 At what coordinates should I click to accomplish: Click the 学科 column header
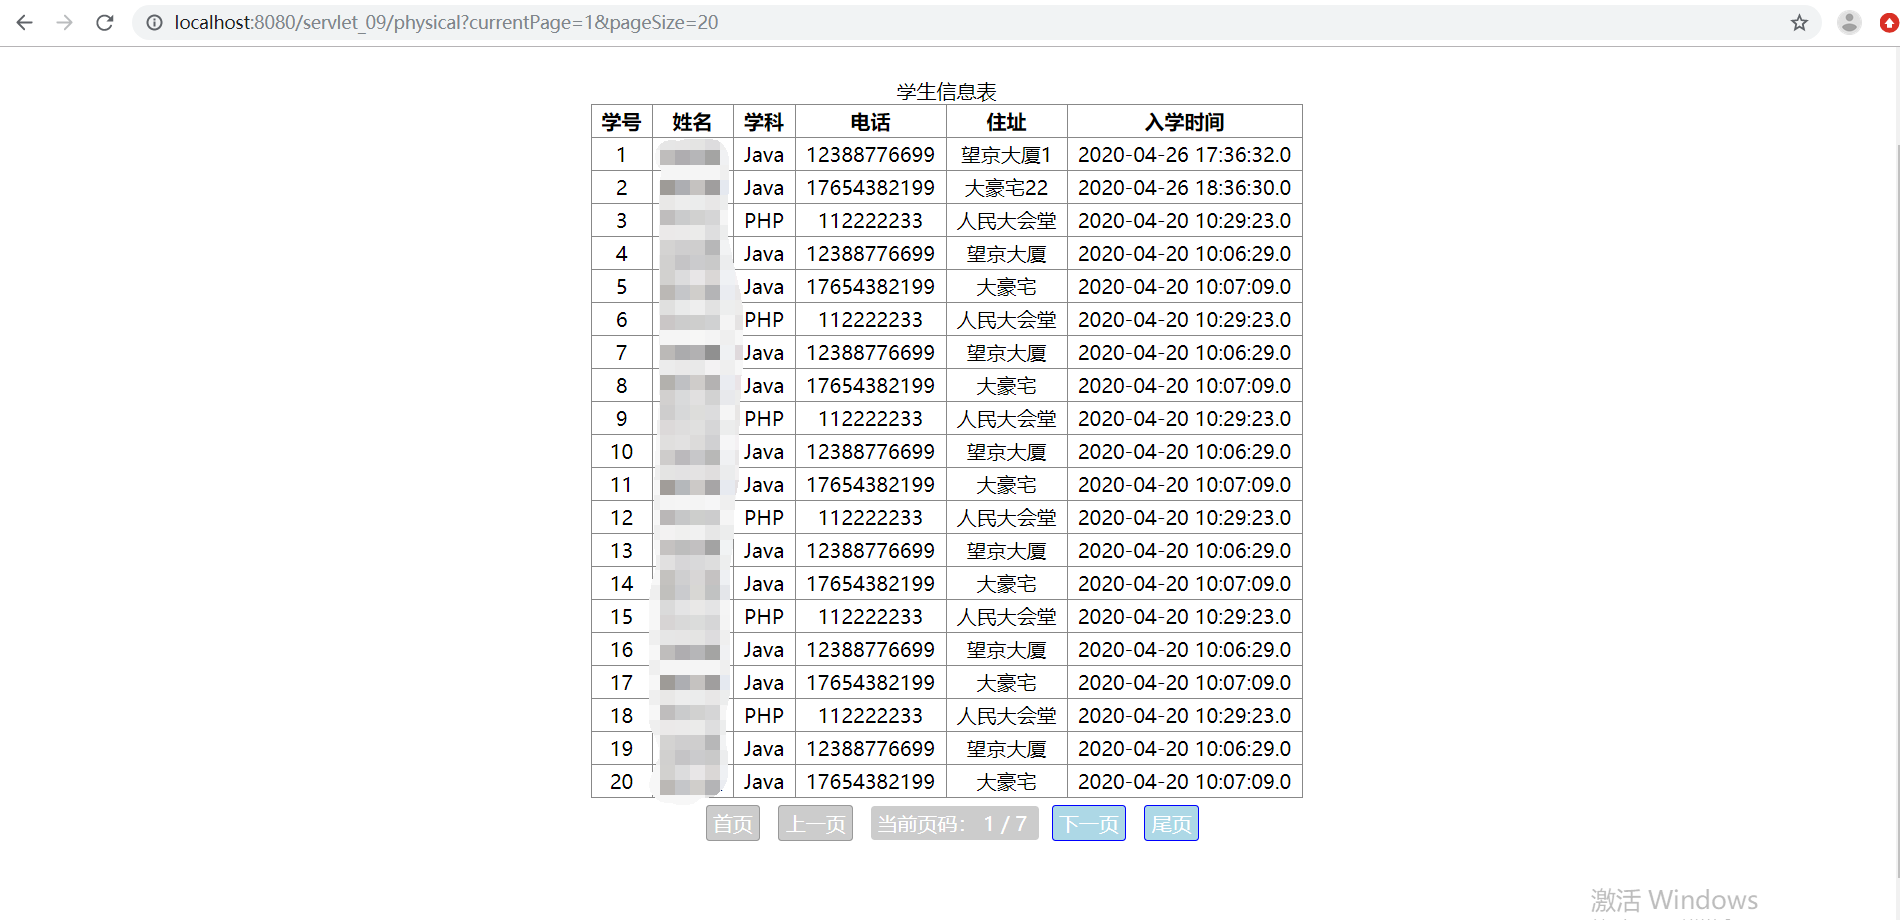(764, 122)
